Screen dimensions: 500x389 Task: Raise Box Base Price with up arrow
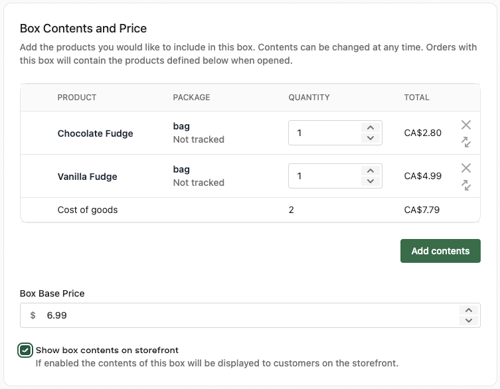point(469,310)
